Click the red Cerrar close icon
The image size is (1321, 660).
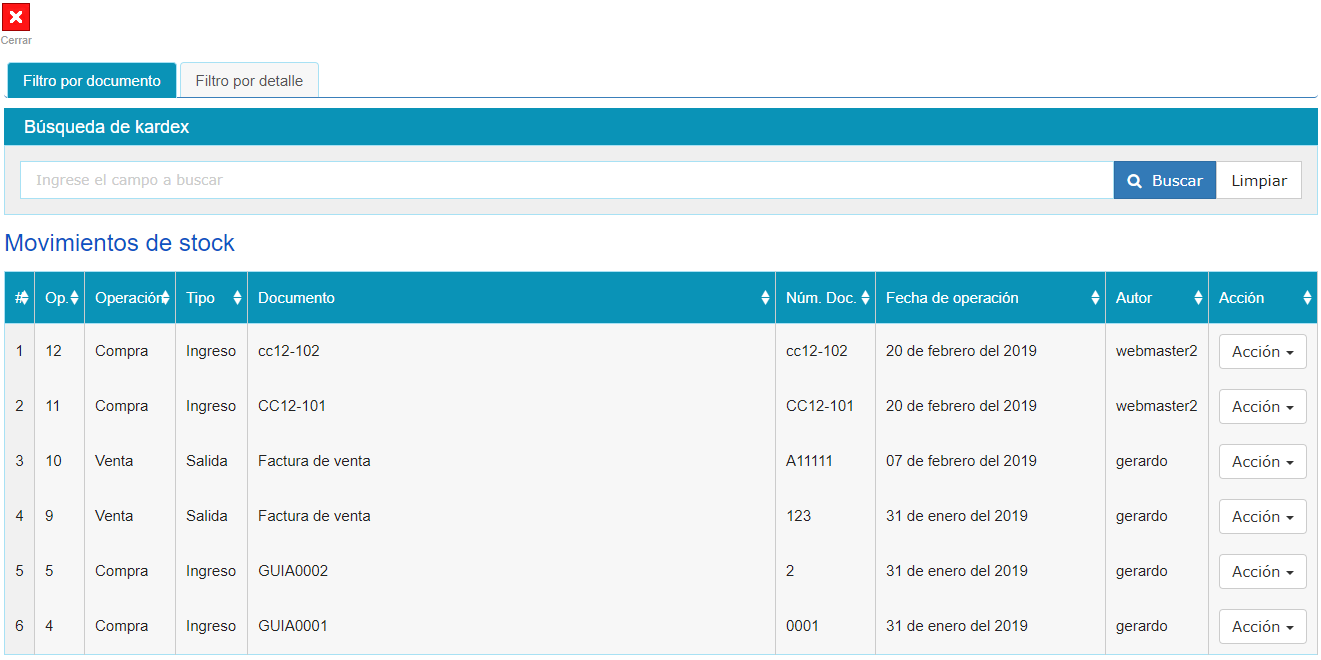[16, 17]
